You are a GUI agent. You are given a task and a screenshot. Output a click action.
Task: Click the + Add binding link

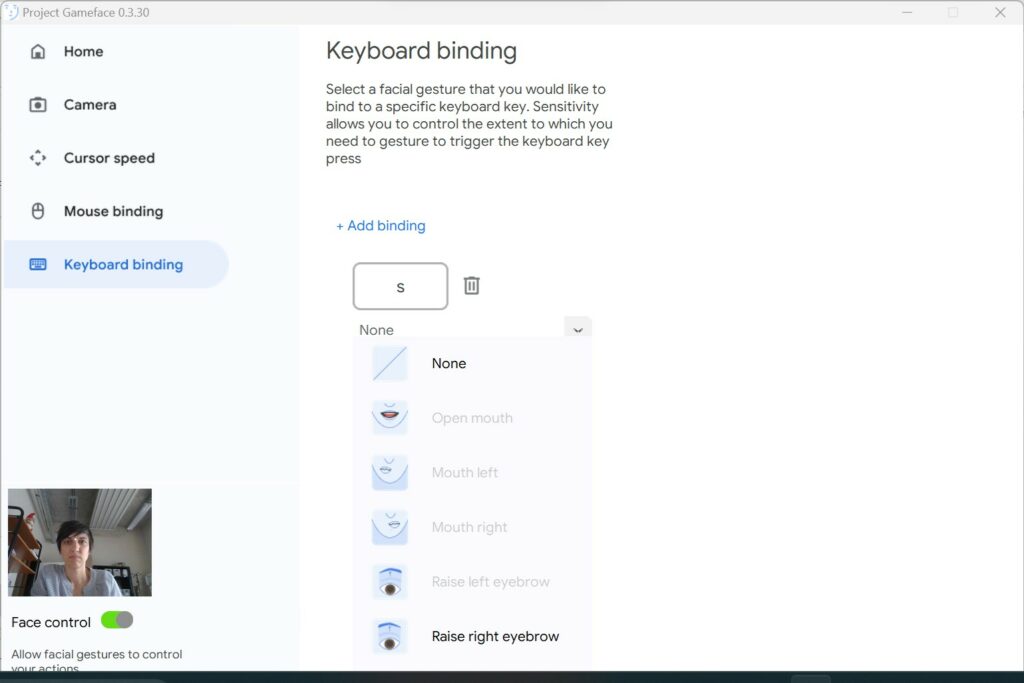381,226
